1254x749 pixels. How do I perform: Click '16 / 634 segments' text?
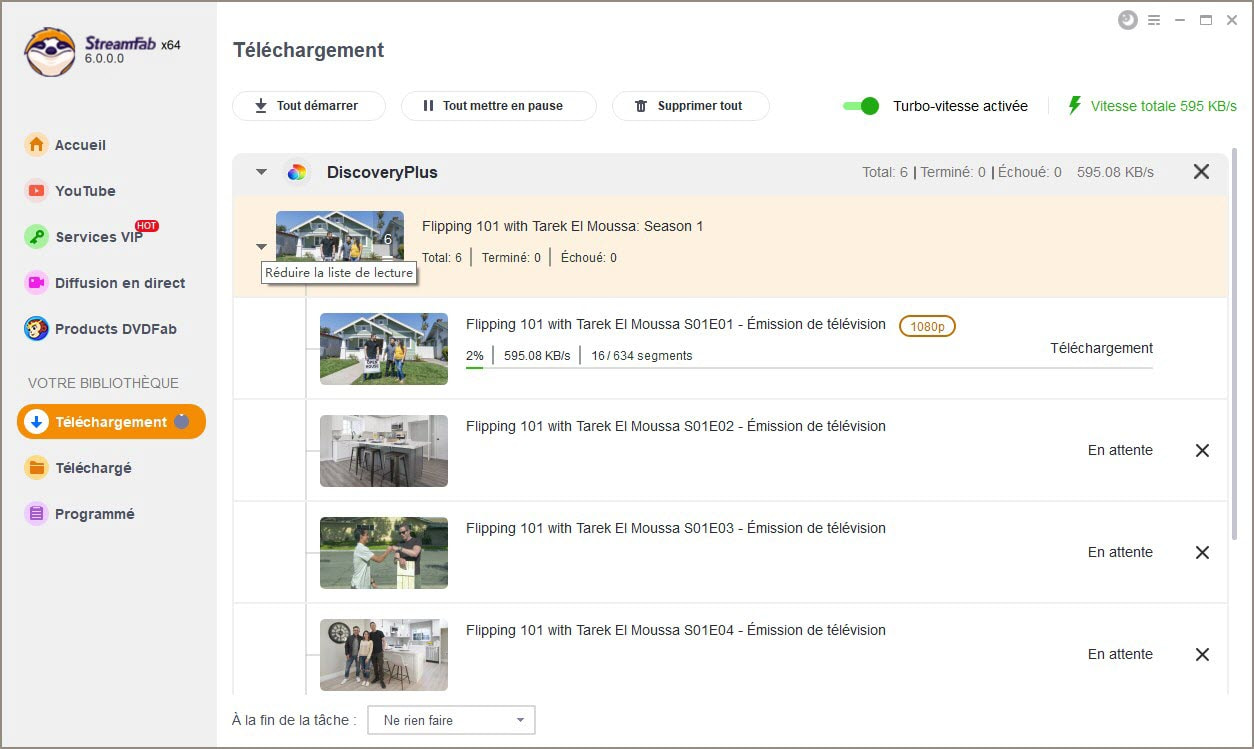[642, 355]
